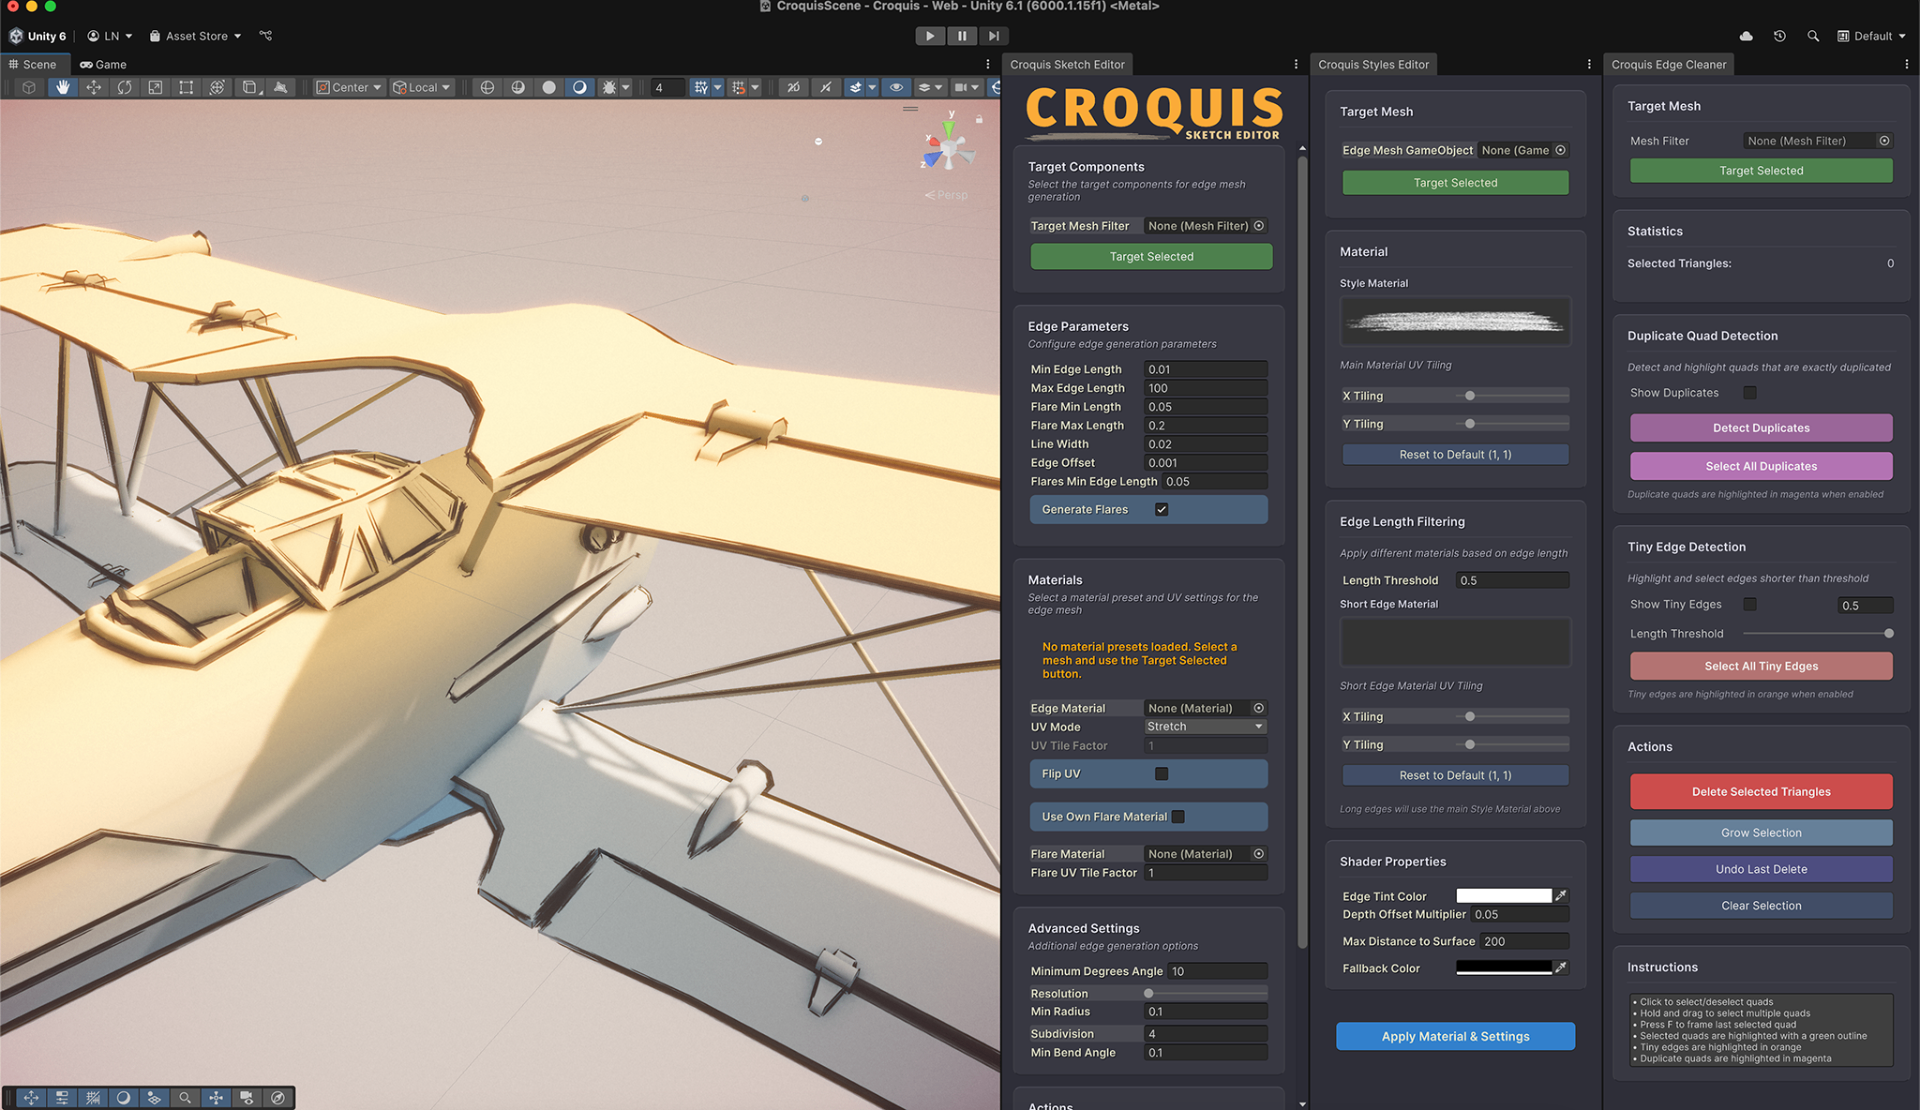Image resolution: width=1920 pixels, height=1110 pixels.
Task: Select the Croquis Styles Editor tab
Action: pos(1373,64)
